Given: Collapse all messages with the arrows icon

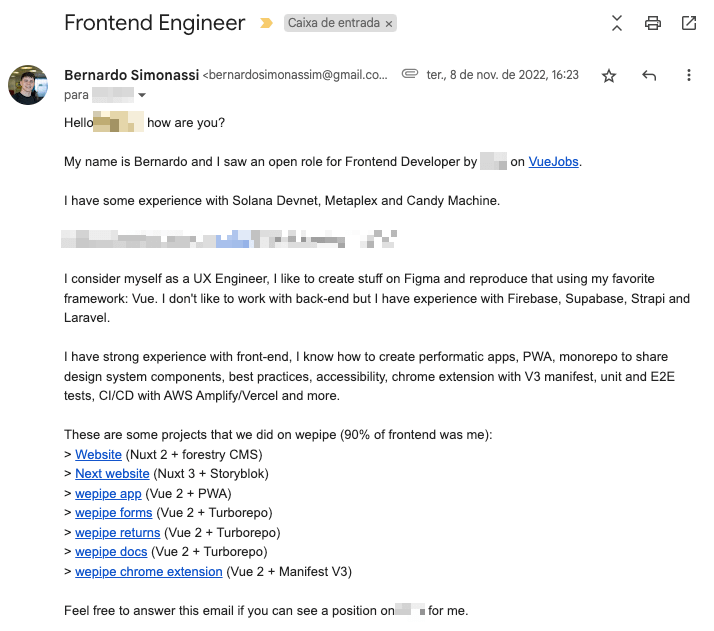Looking at the screenshot, I should pos(617,23).
